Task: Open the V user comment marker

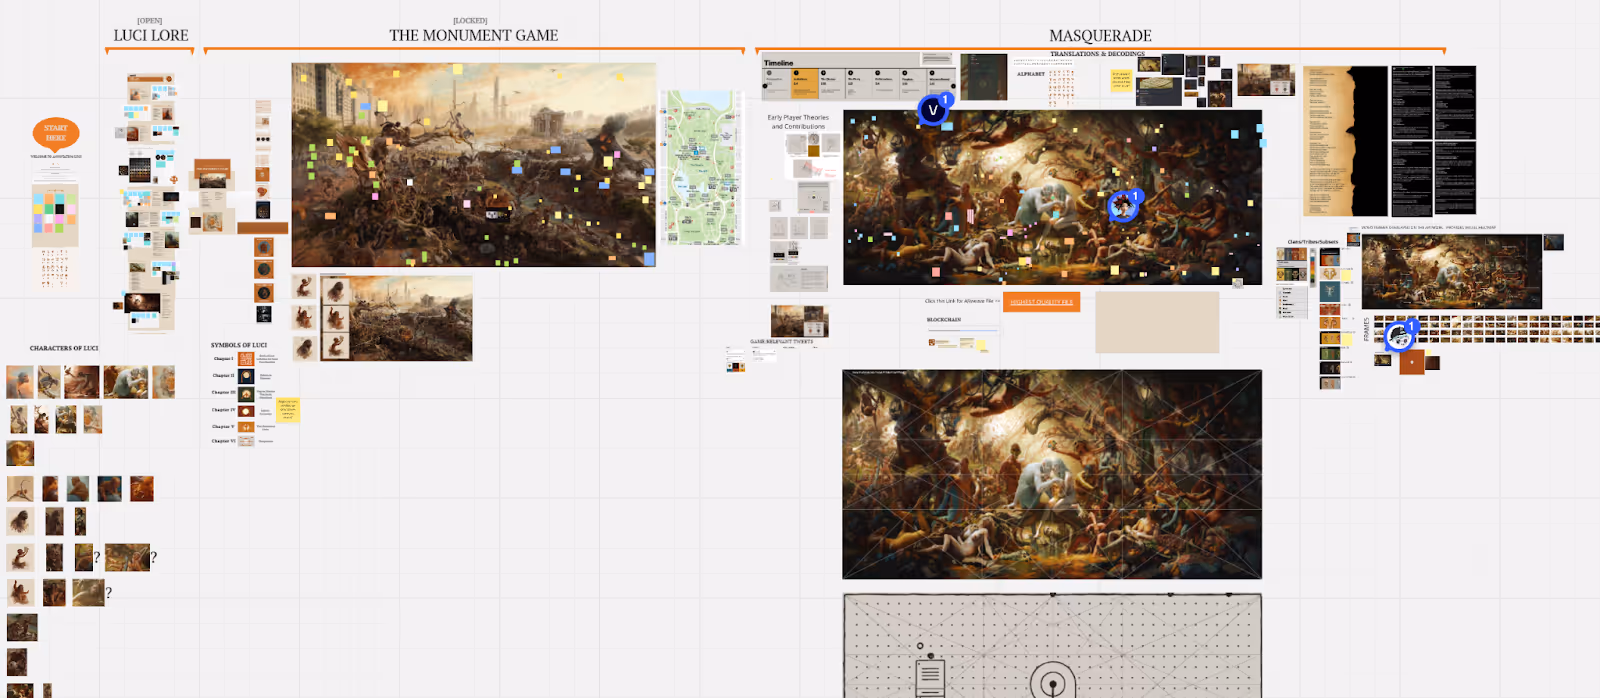Action: coord(933,110)
